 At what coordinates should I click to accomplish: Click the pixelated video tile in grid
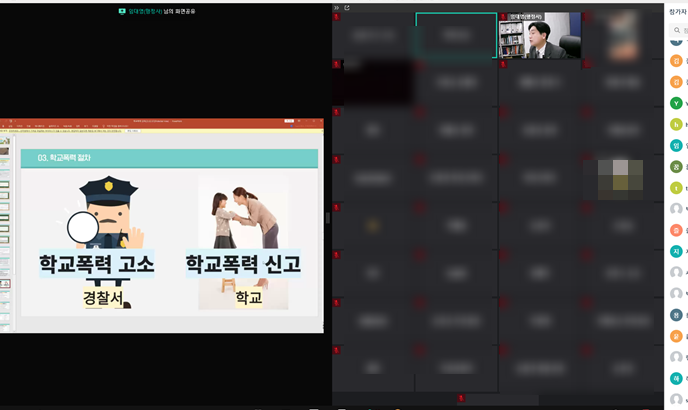pos(620,180)
